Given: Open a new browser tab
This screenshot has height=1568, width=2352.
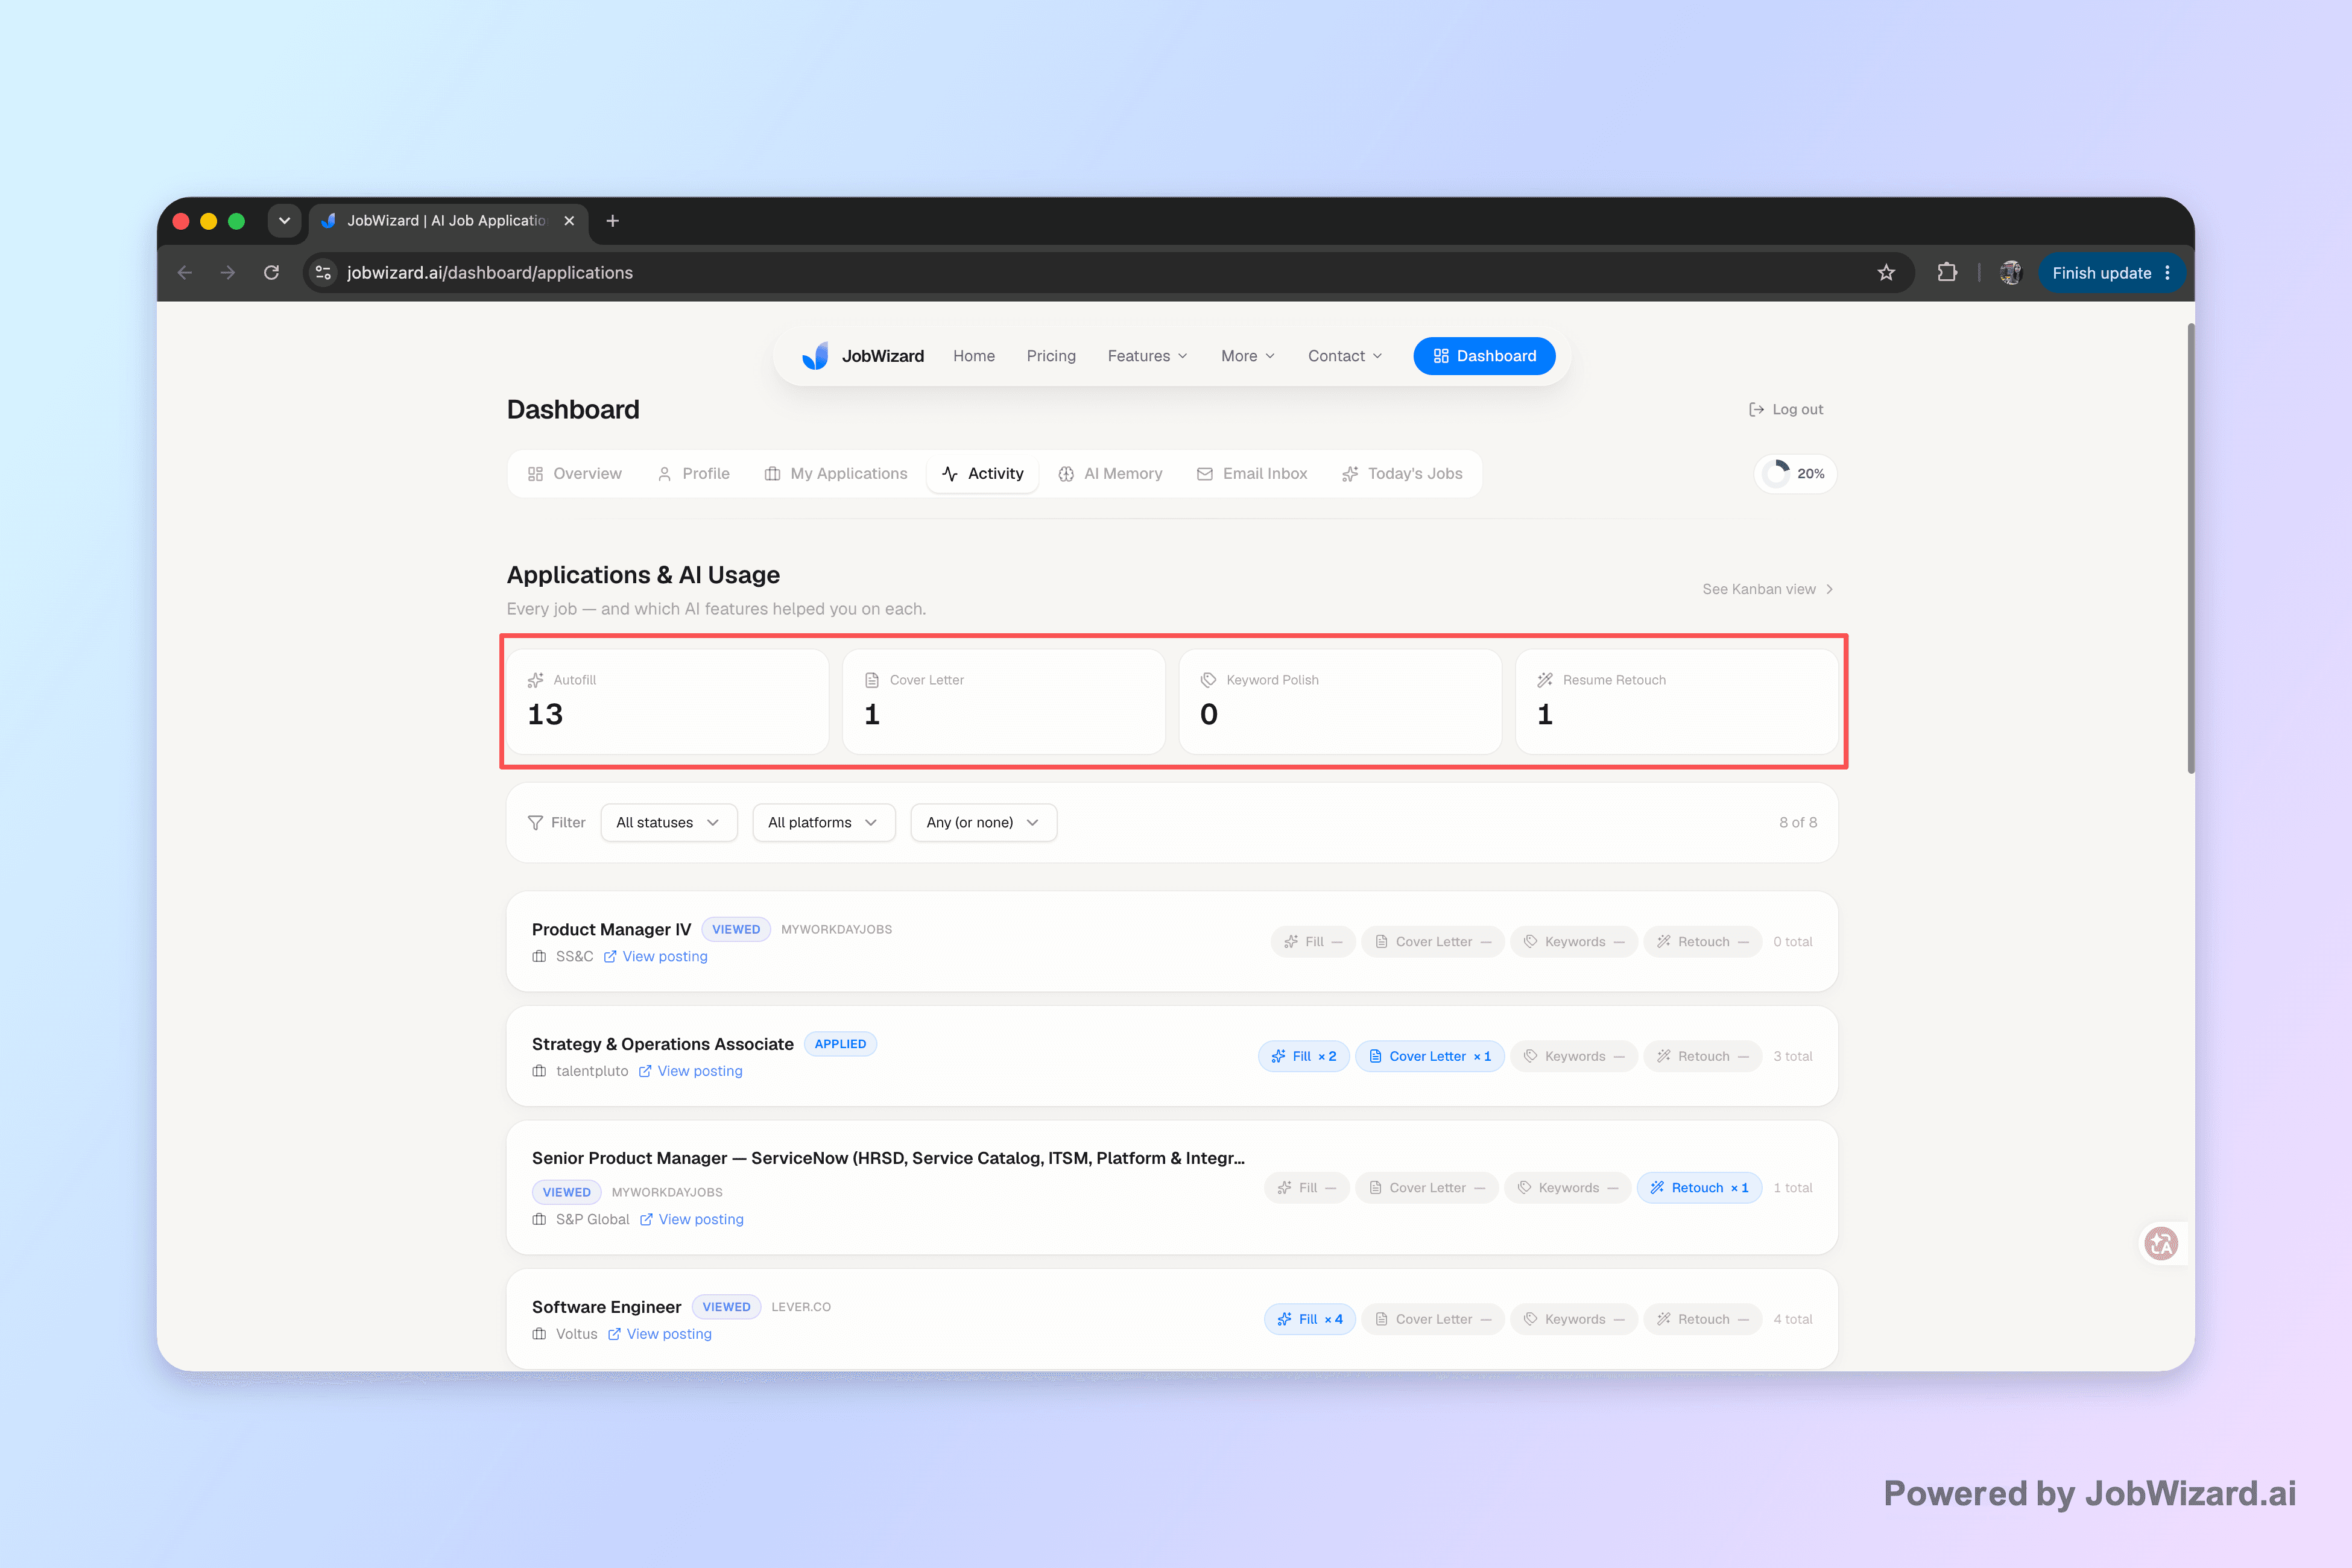Looking at the screenshot, I should point(613,221).
